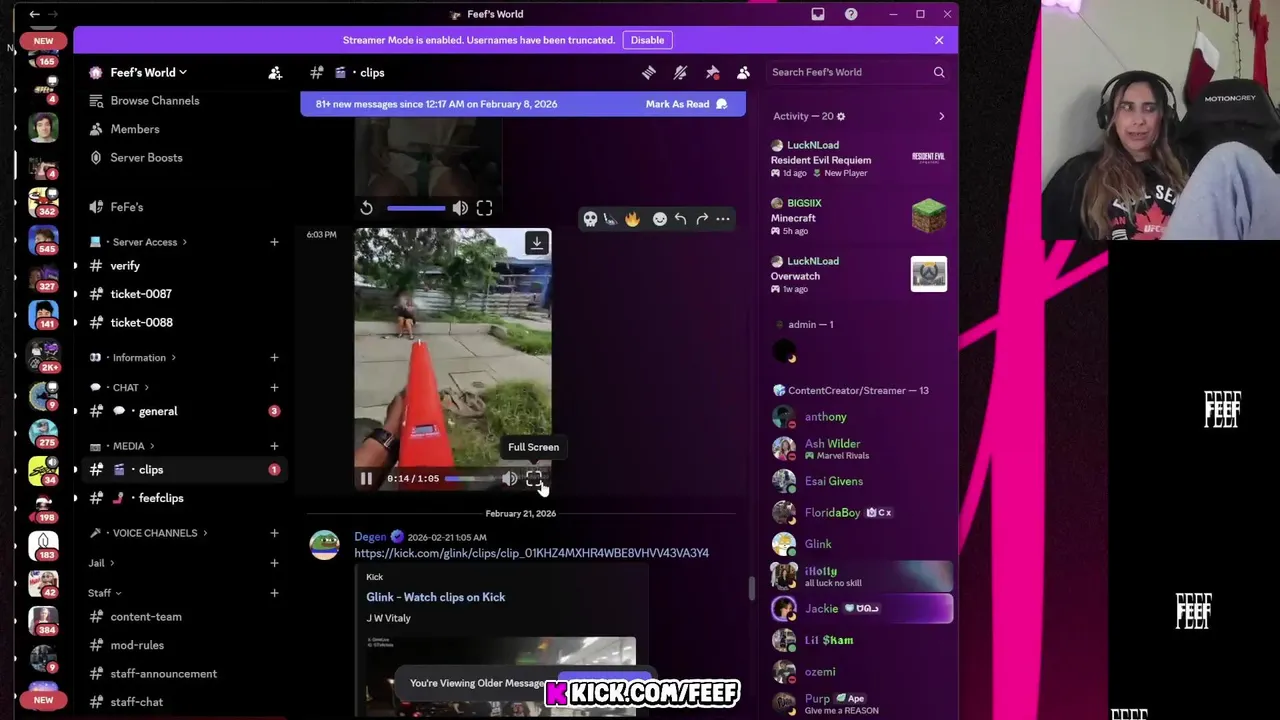The width and height of the screenshot is (1280, 720).
Task: Add channel to Server Access category
Action: click(x=274, y=242)
